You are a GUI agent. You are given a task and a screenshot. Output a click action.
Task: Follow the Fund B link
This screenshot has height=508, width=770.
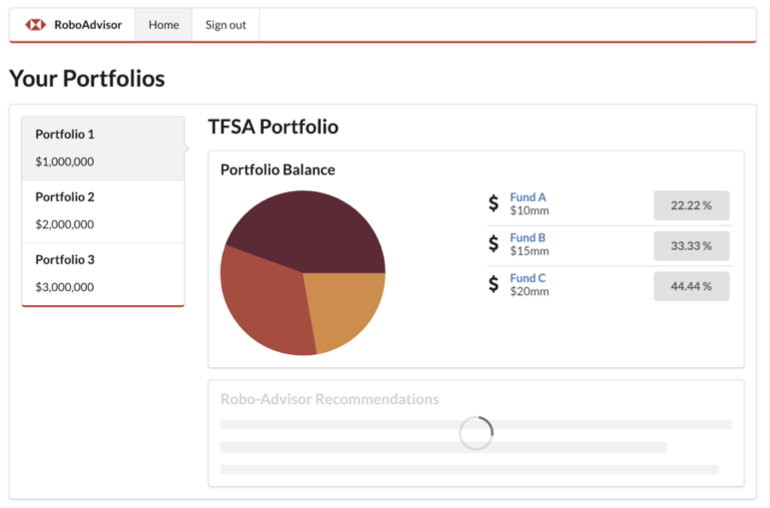click(528, 238)
